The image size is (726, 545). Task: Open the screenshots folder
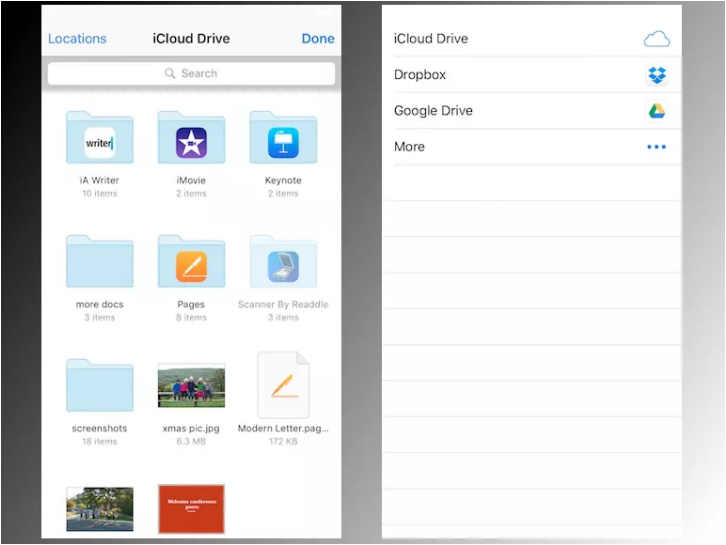(100, 386)
